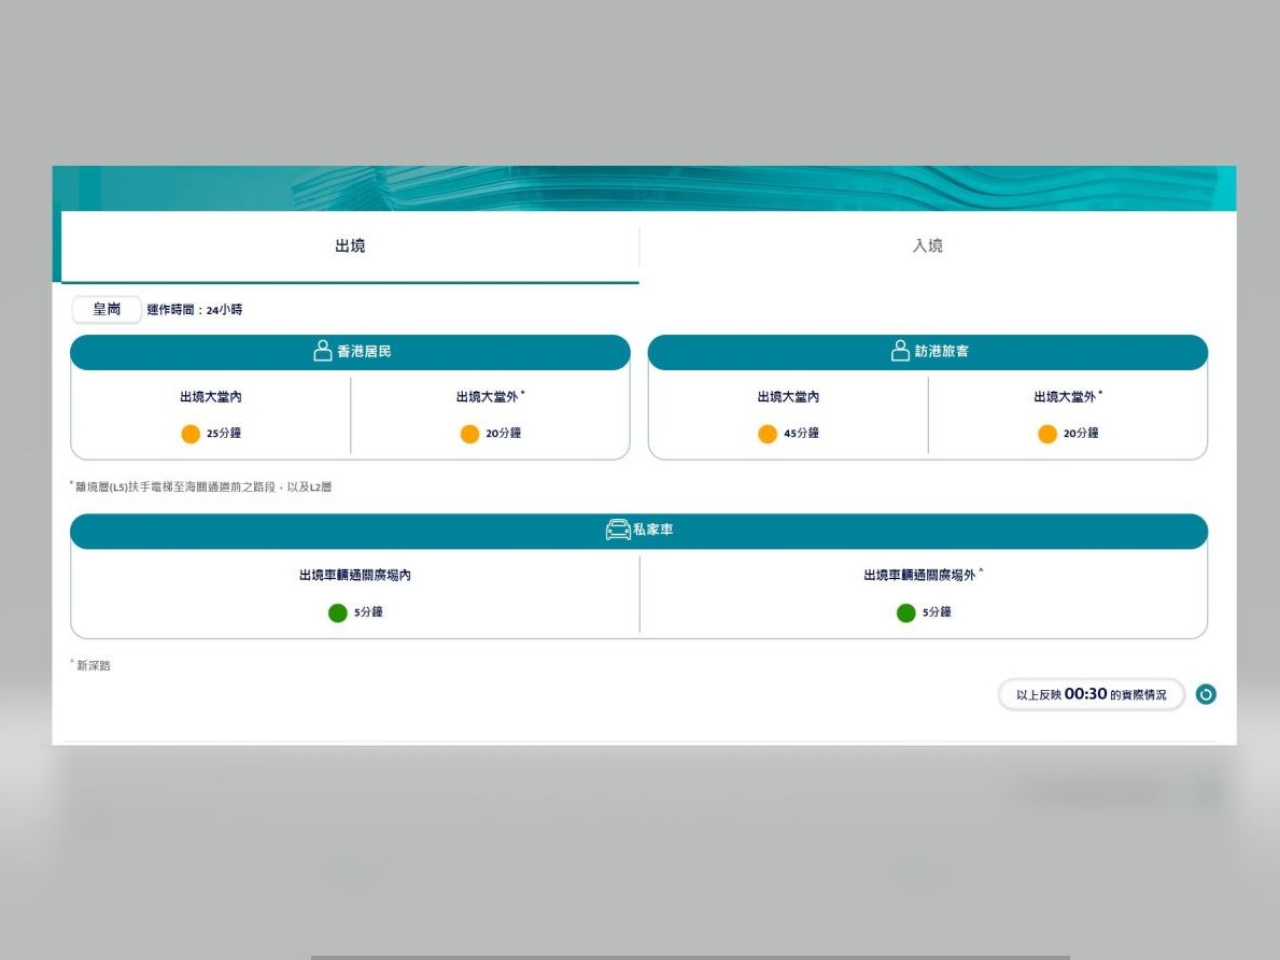Click the 私家車 header label

click(x=653, y=529)
